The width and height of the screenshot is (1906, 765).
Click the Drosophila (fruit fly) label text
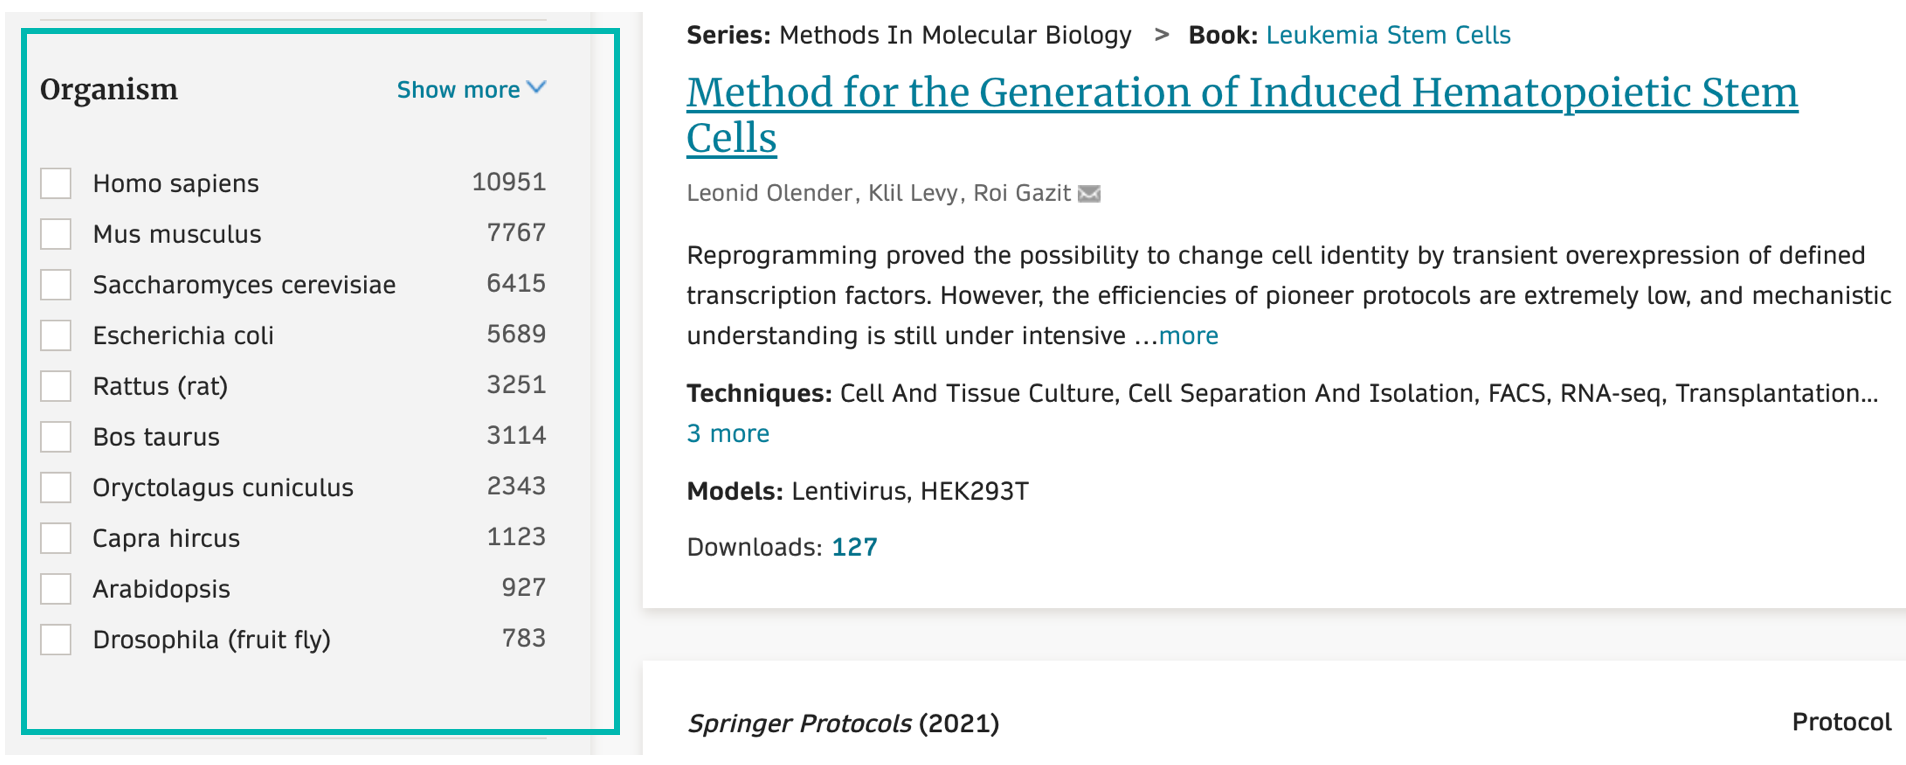pos(211,640)
